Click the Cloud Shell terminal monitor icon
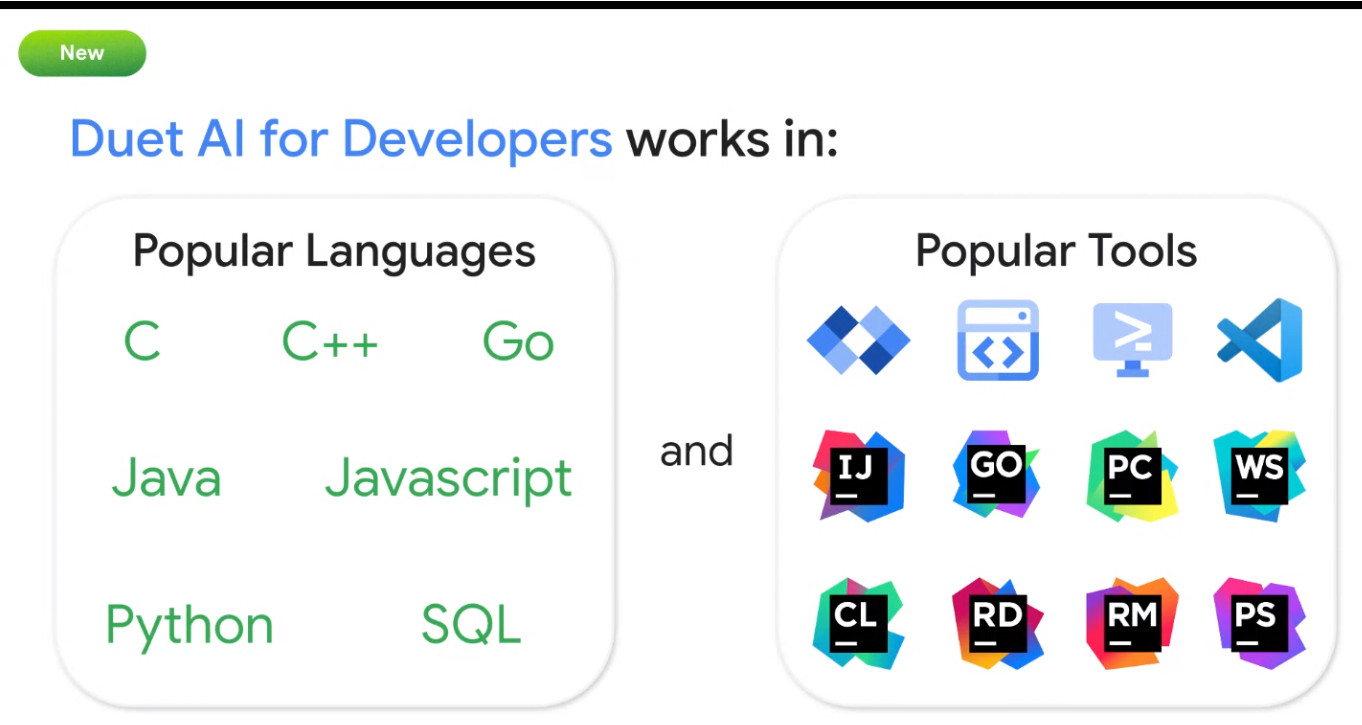 (1132, 340)
